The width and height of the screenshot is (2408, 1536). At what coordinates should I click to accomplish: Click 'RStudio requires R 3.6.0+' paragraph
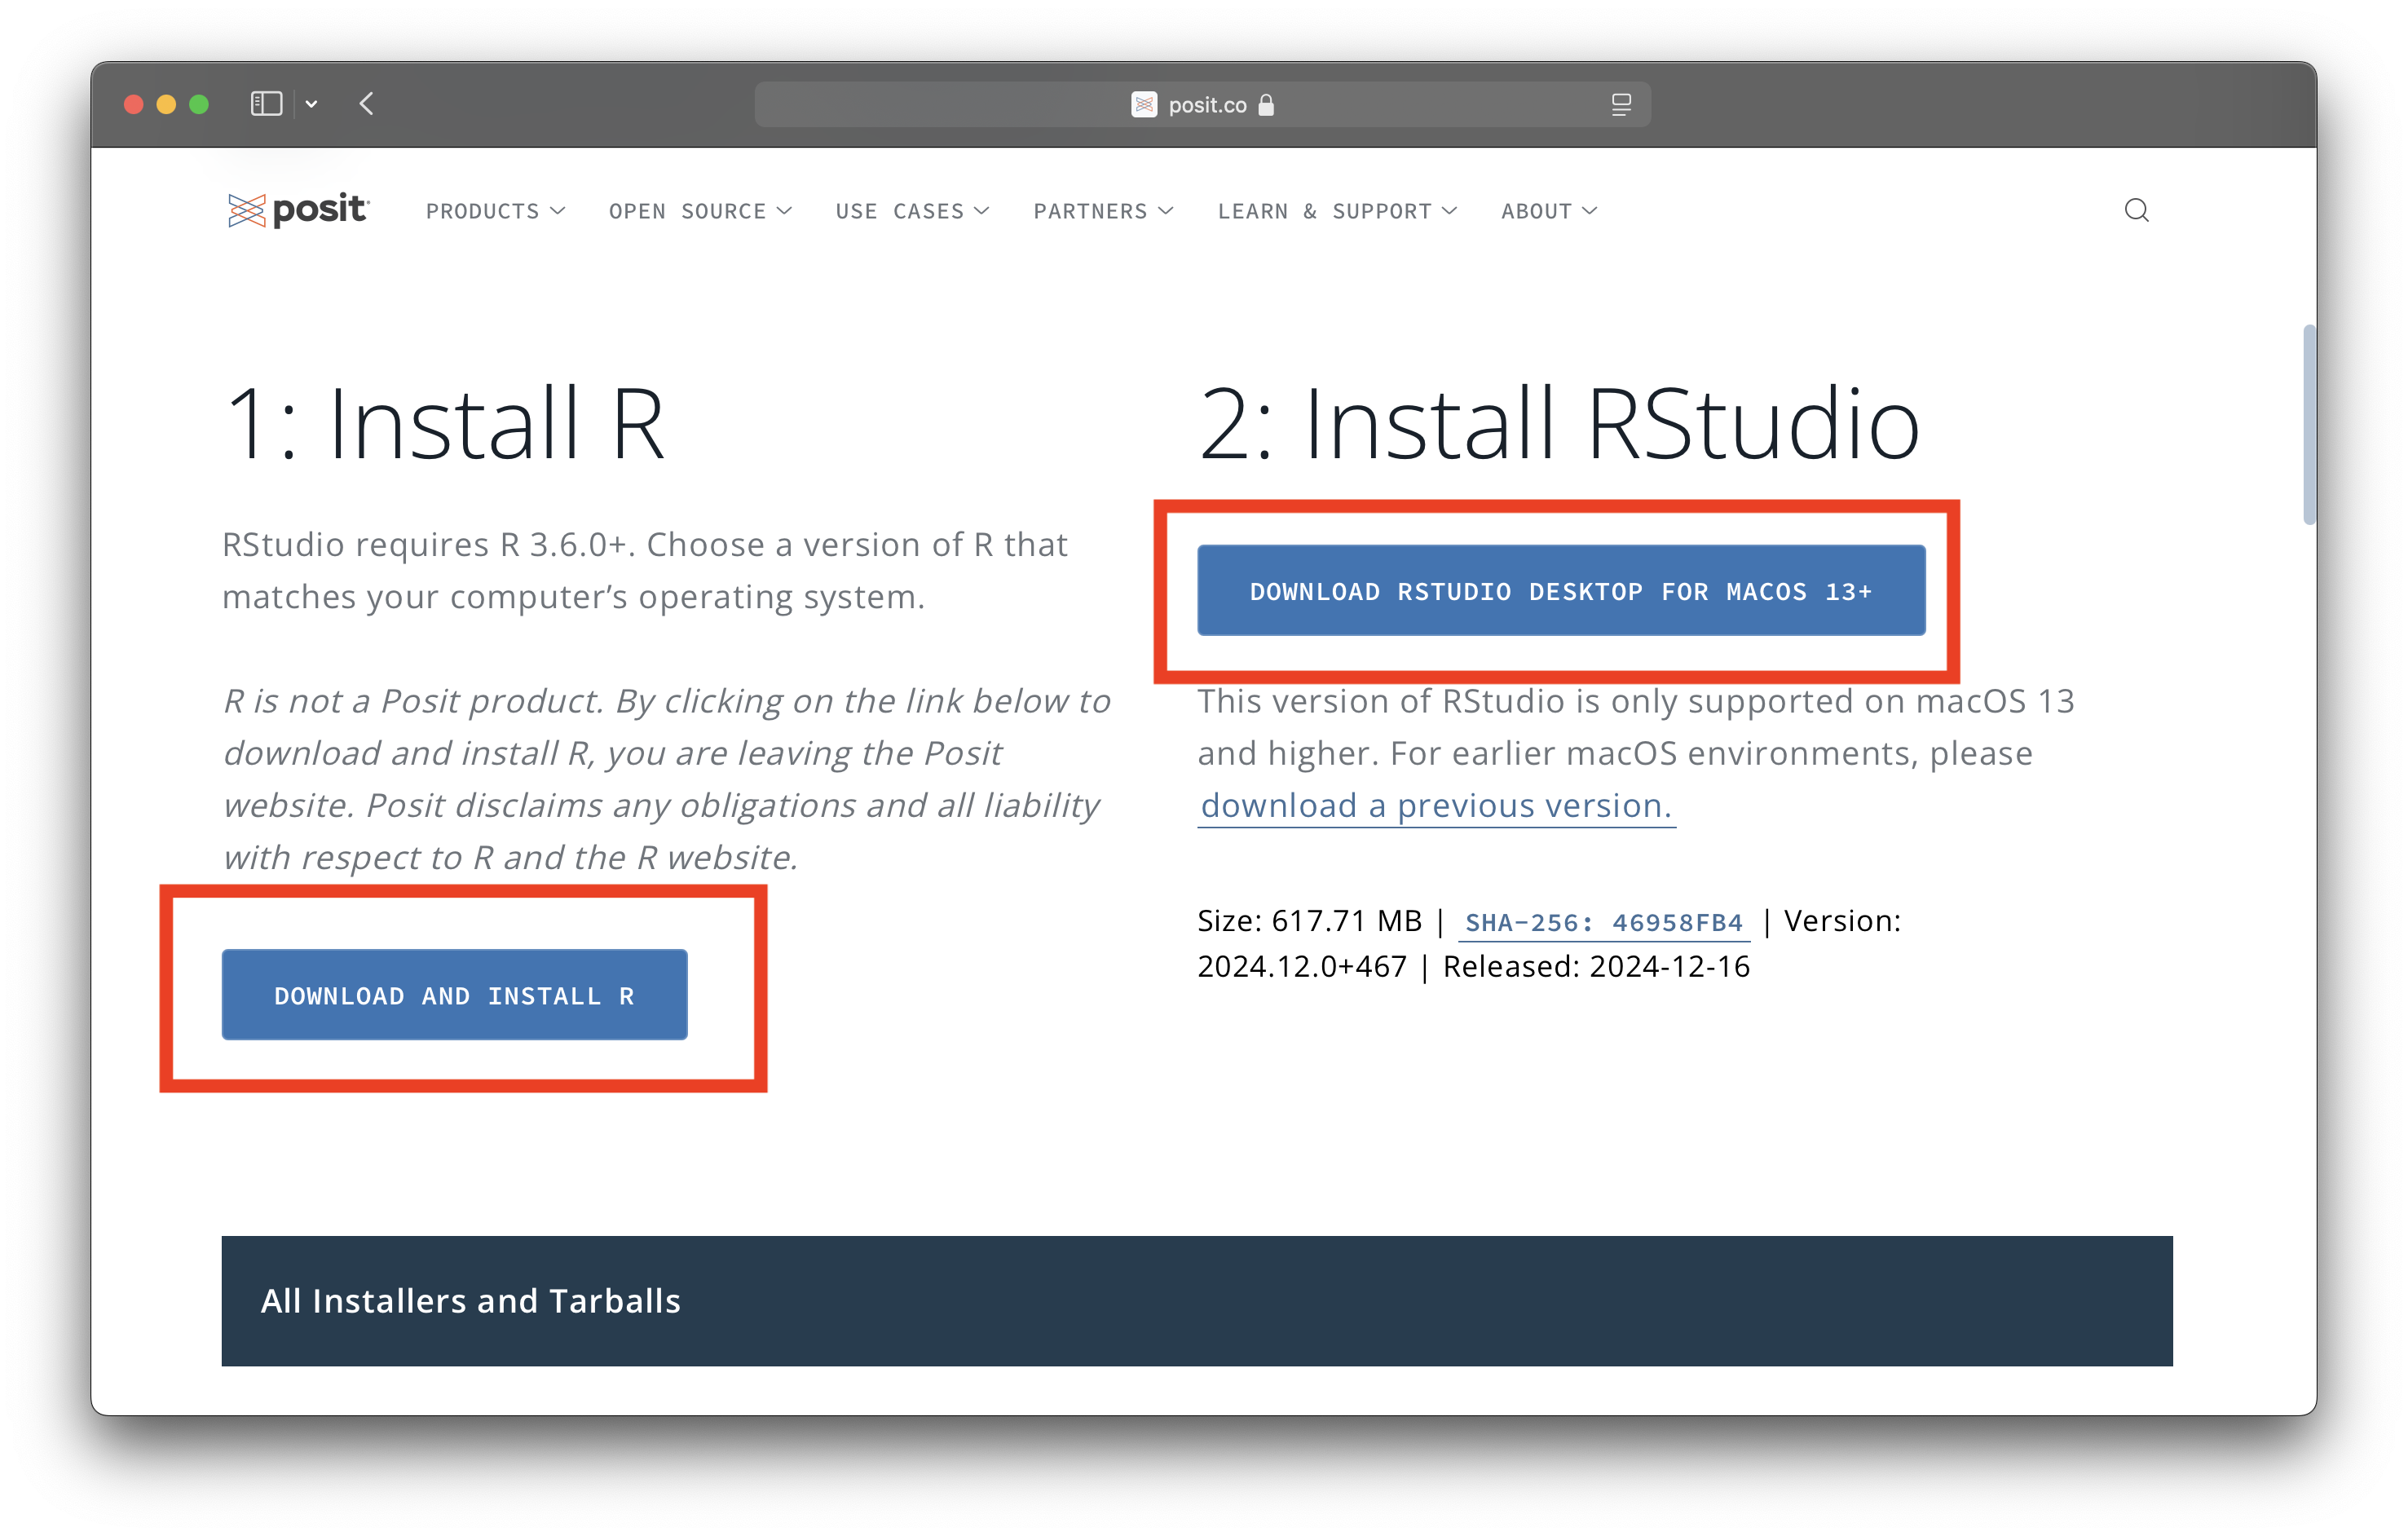(645, 570)
